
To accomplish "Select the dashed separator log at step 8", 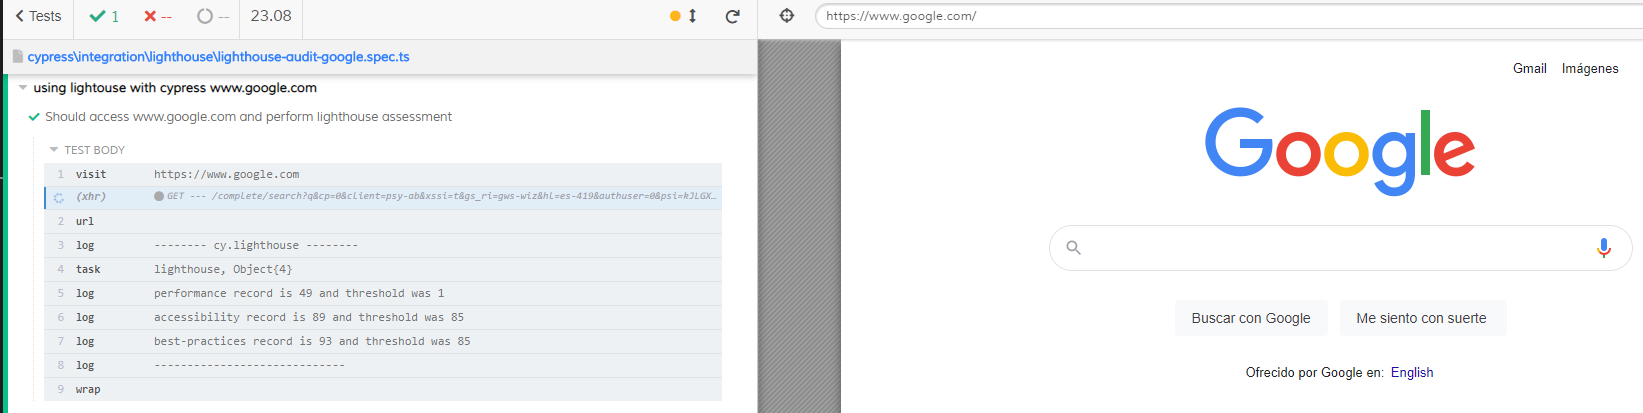I will coord(383,365).
